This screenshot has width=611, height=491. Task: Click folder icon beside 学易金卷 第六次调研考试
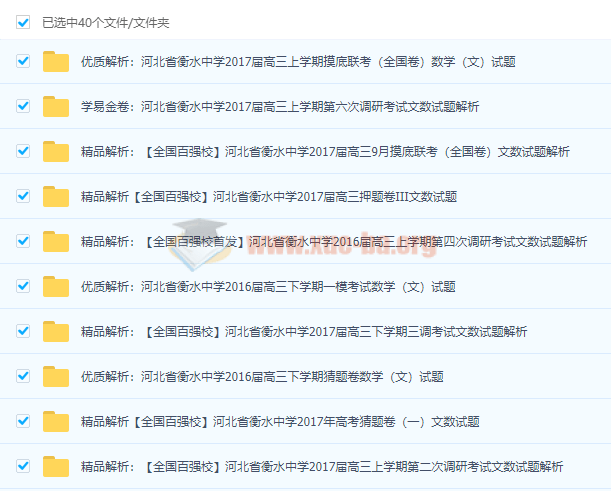click(x=56, y=106)
